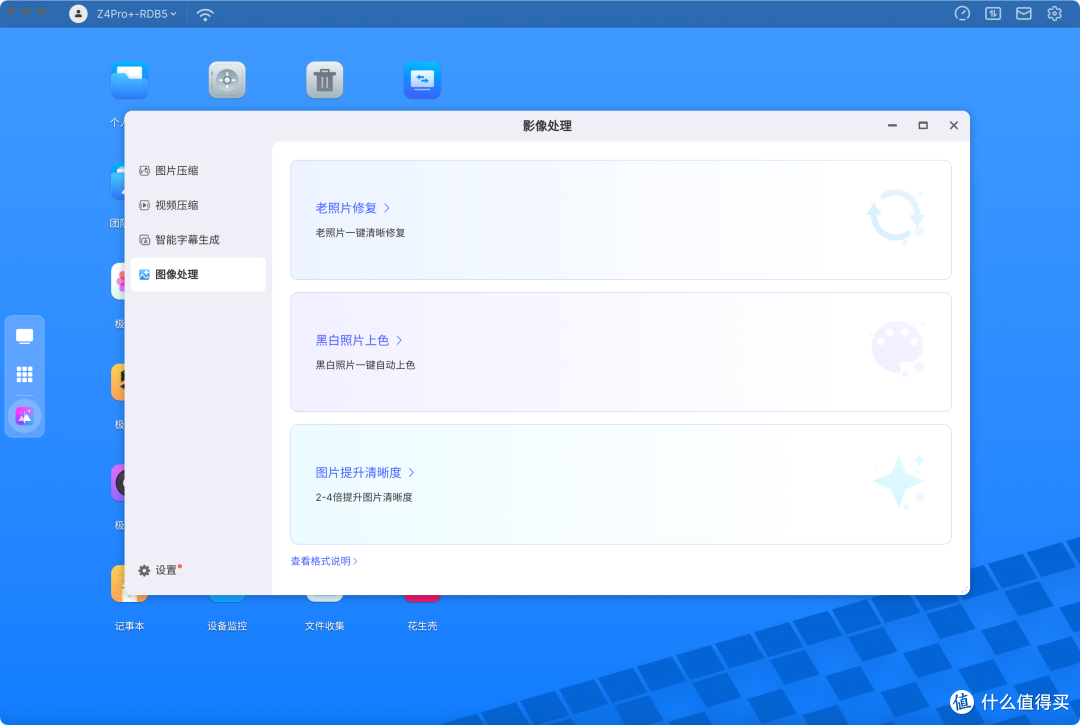
Task: Click the 视频压缩 sidebar play icon
Action: (x=144, y=205)
